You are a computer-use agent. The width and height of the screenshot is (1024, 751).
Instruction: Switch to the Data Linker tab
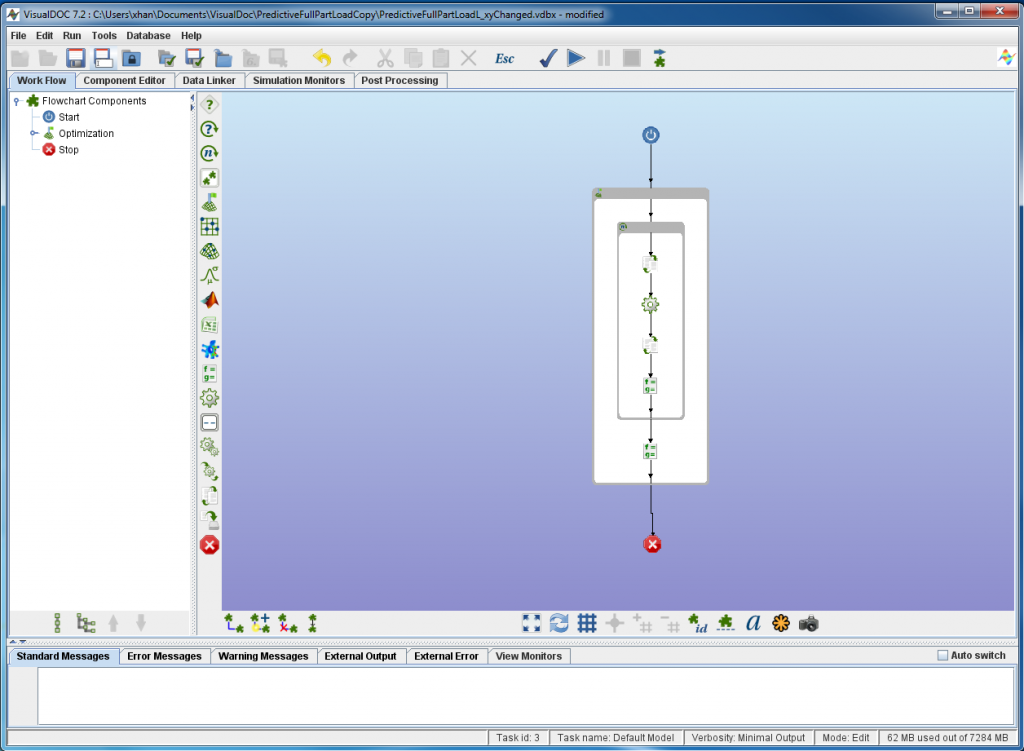click(x=209, y=80)
